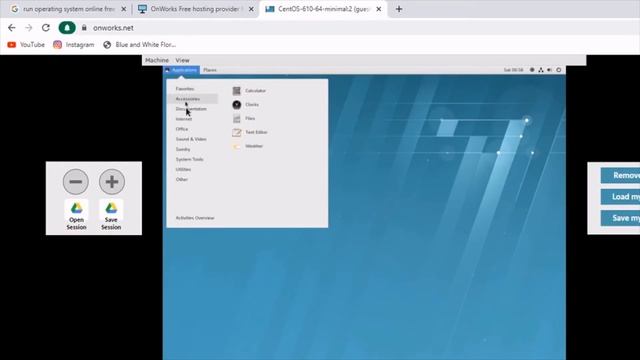
Task: Click the network icon in CentOS top bar
Action: [541, 70]
